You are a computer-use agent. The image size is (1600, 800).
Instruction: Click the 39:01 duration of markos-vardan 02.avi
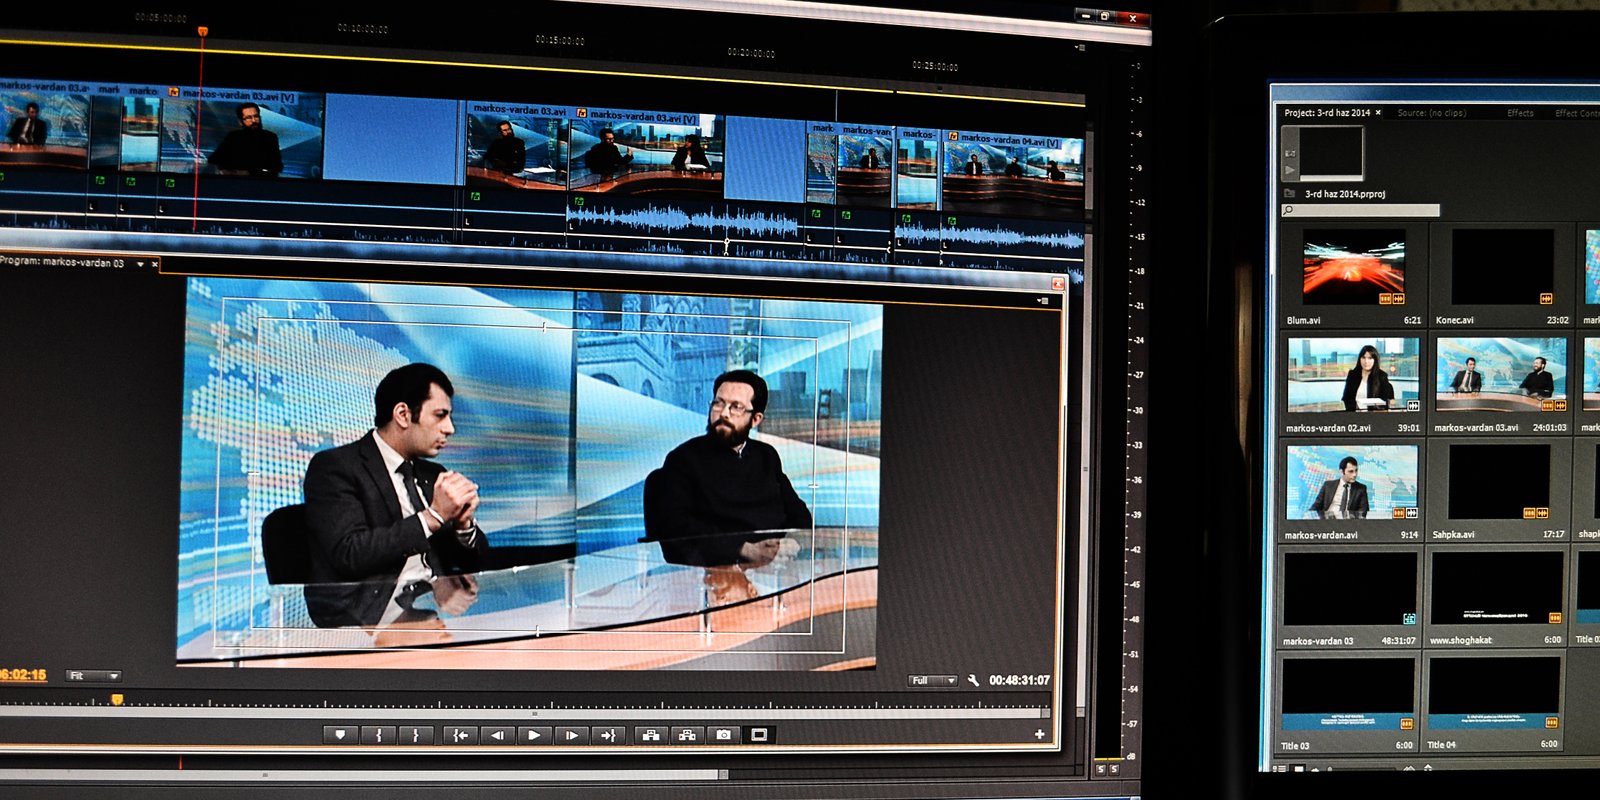[x=1408, y=428]
